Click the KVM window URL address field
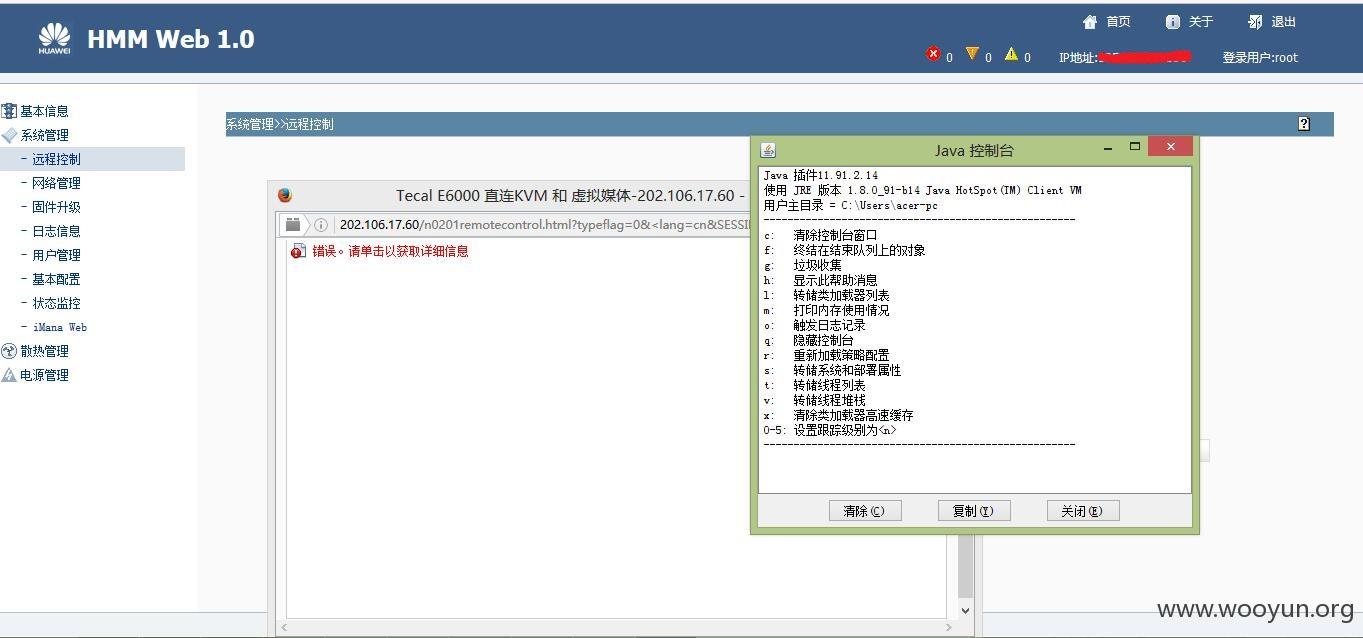 coord(544,224)
